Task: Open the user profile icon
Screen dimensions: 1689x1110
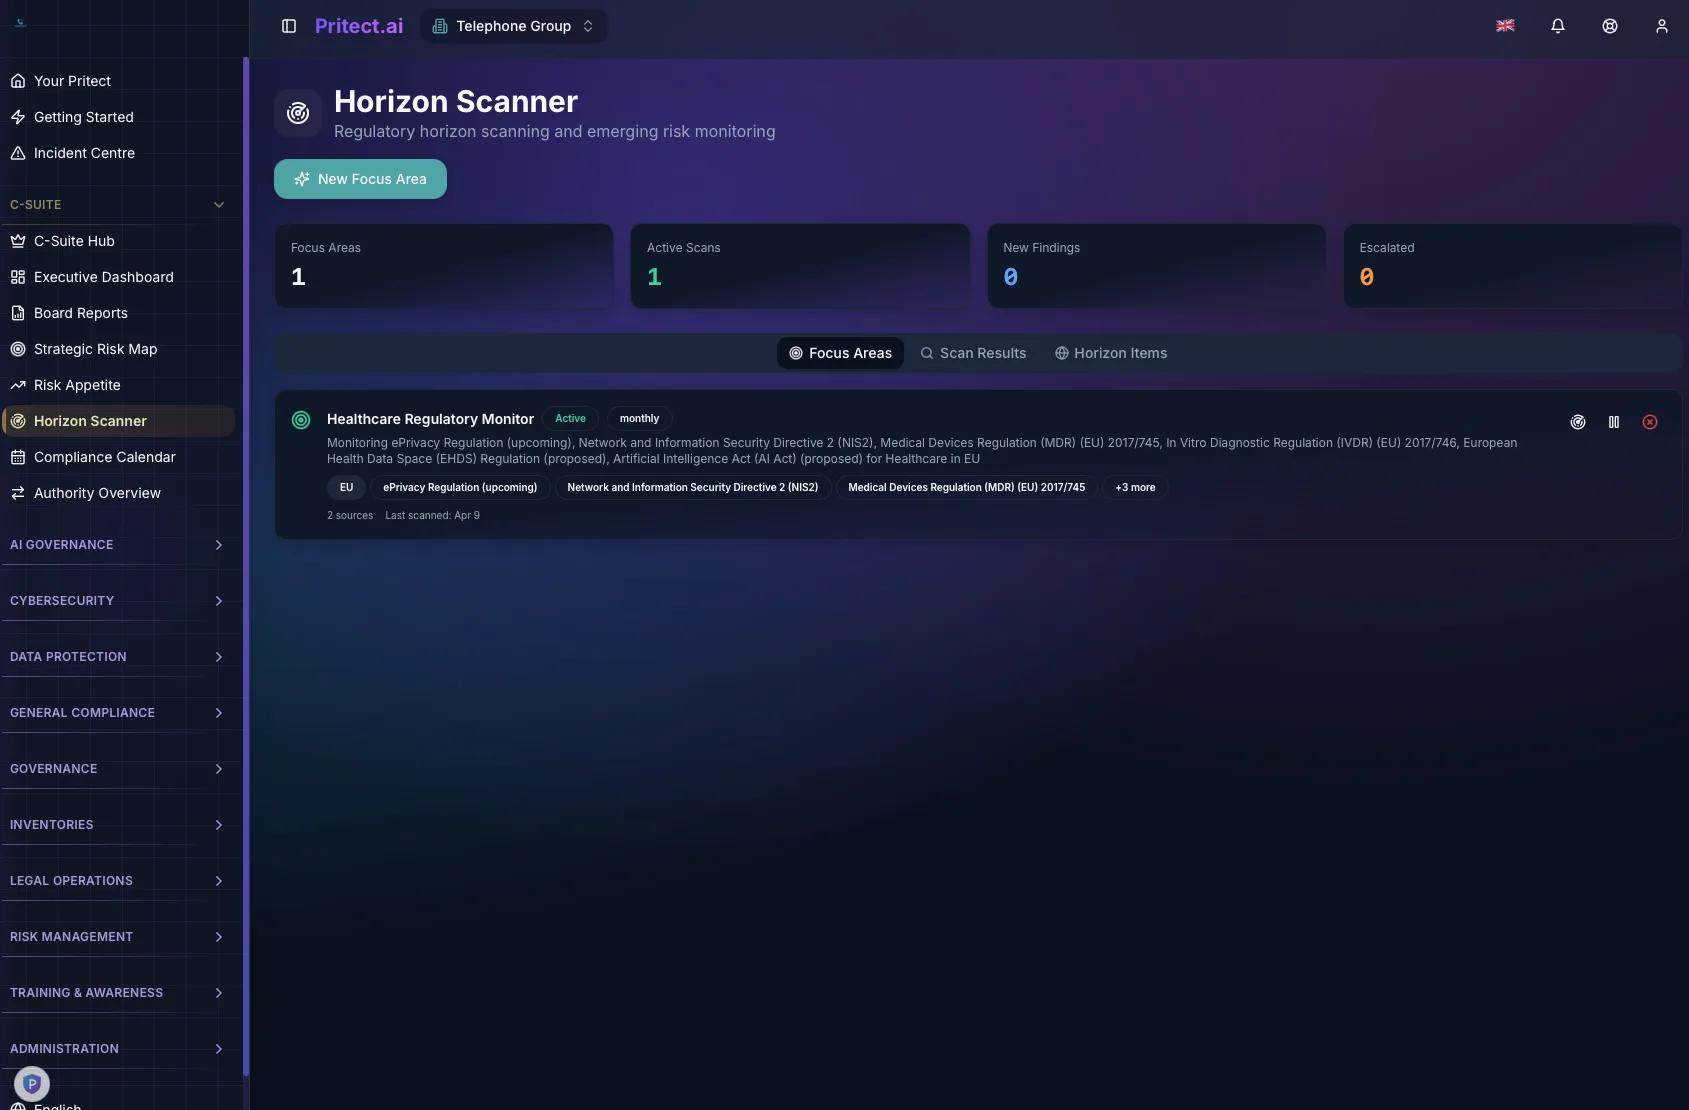Action: [1662, 26]
